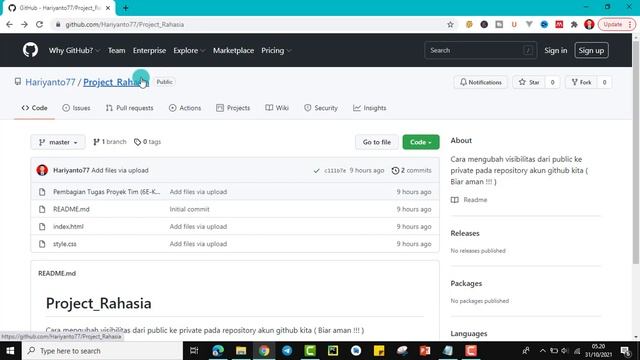The height and width of the screenshot is (360, 640).
Task: Click Hariyanto77 commit author avatar
Action: 42,170
